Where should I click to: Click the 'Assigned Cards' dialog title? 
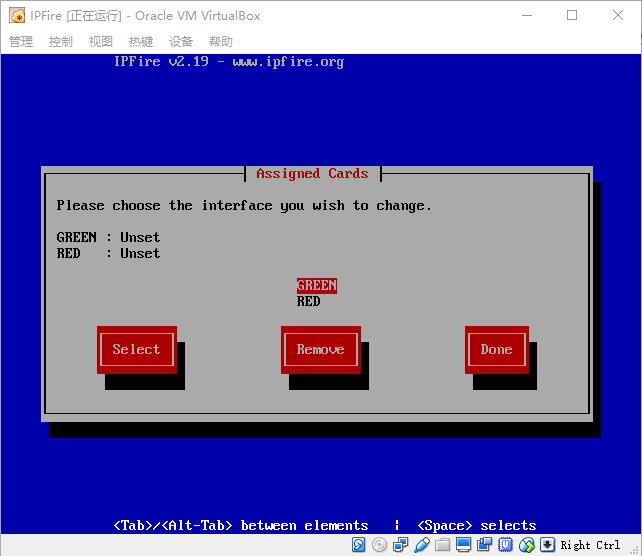[x=312, y=174]
